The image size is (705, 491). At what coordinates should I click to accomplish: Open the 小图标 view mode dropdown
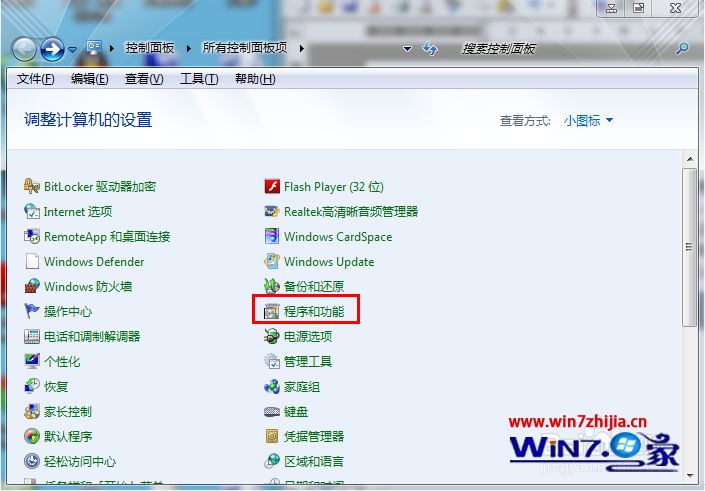[588, 121]
